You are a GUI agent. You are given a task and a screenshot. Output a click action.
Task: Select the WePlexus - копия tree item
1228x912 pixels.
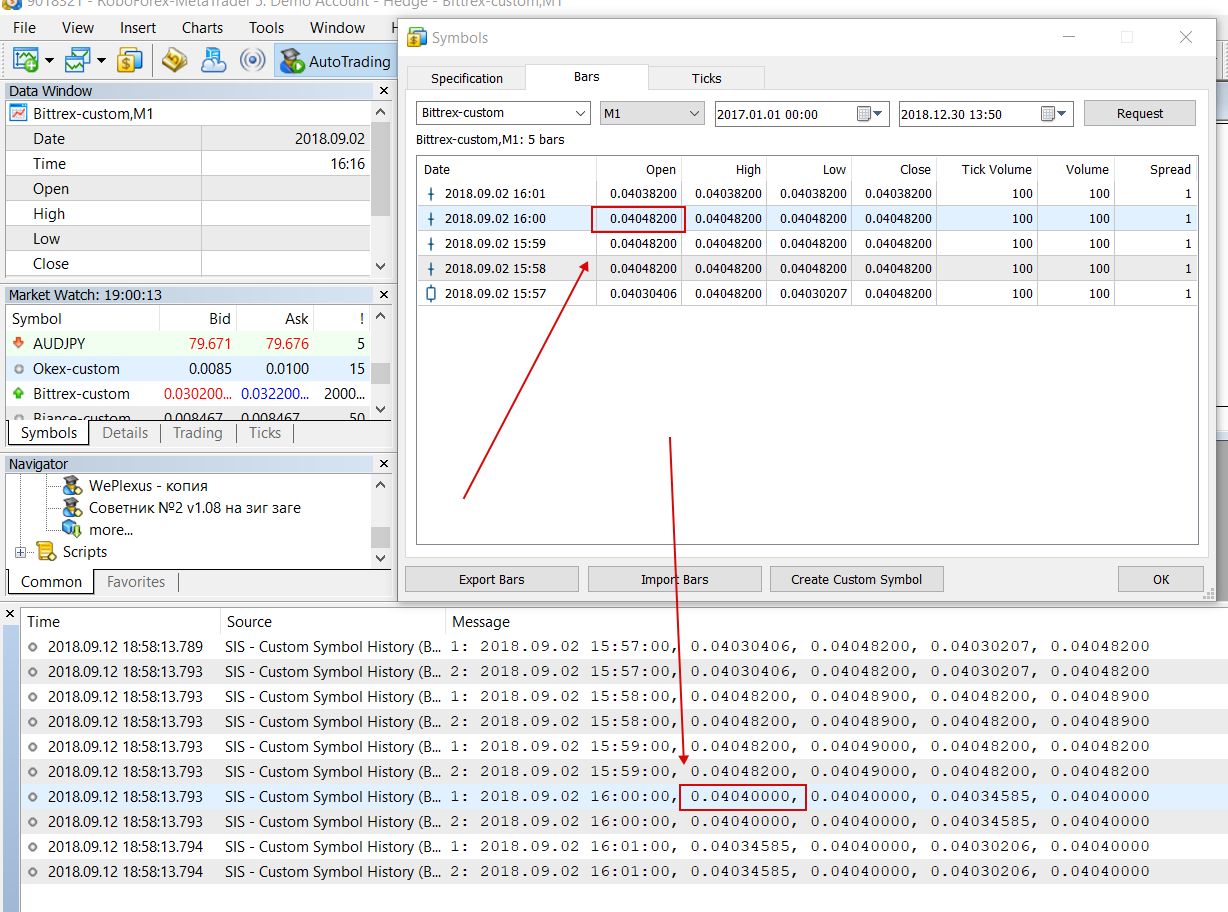click(x=148, y=486)
